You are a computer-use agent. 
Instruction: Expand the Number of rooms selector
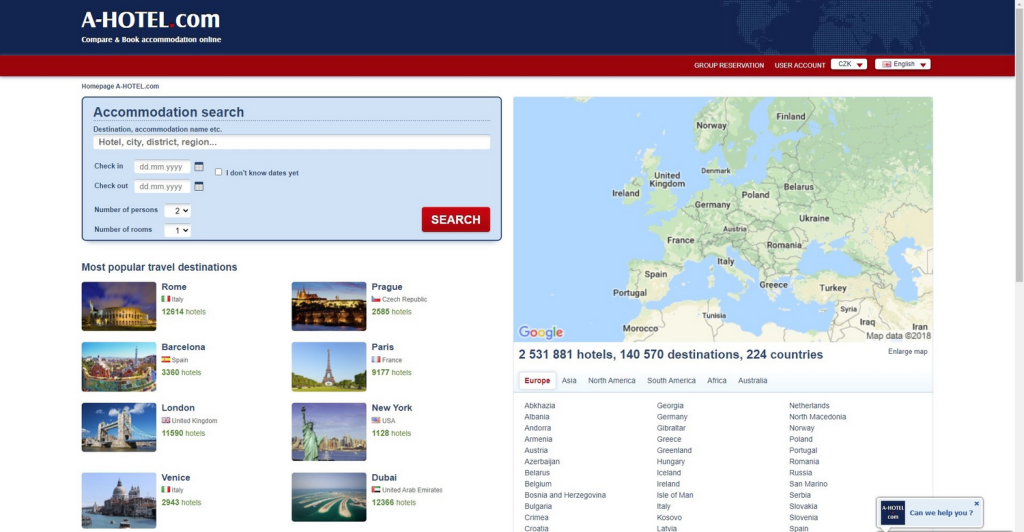(178, 230)
